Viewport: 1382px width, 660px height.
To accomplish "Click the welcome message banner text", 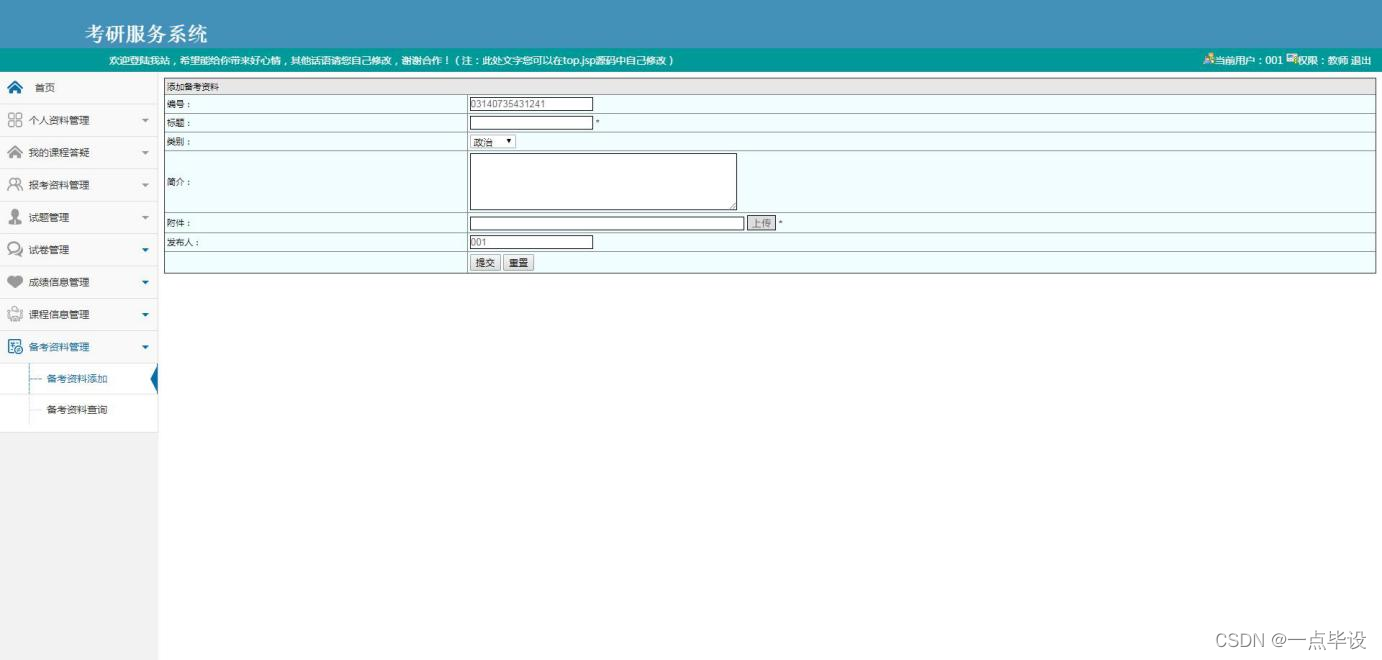I will 391,60.
